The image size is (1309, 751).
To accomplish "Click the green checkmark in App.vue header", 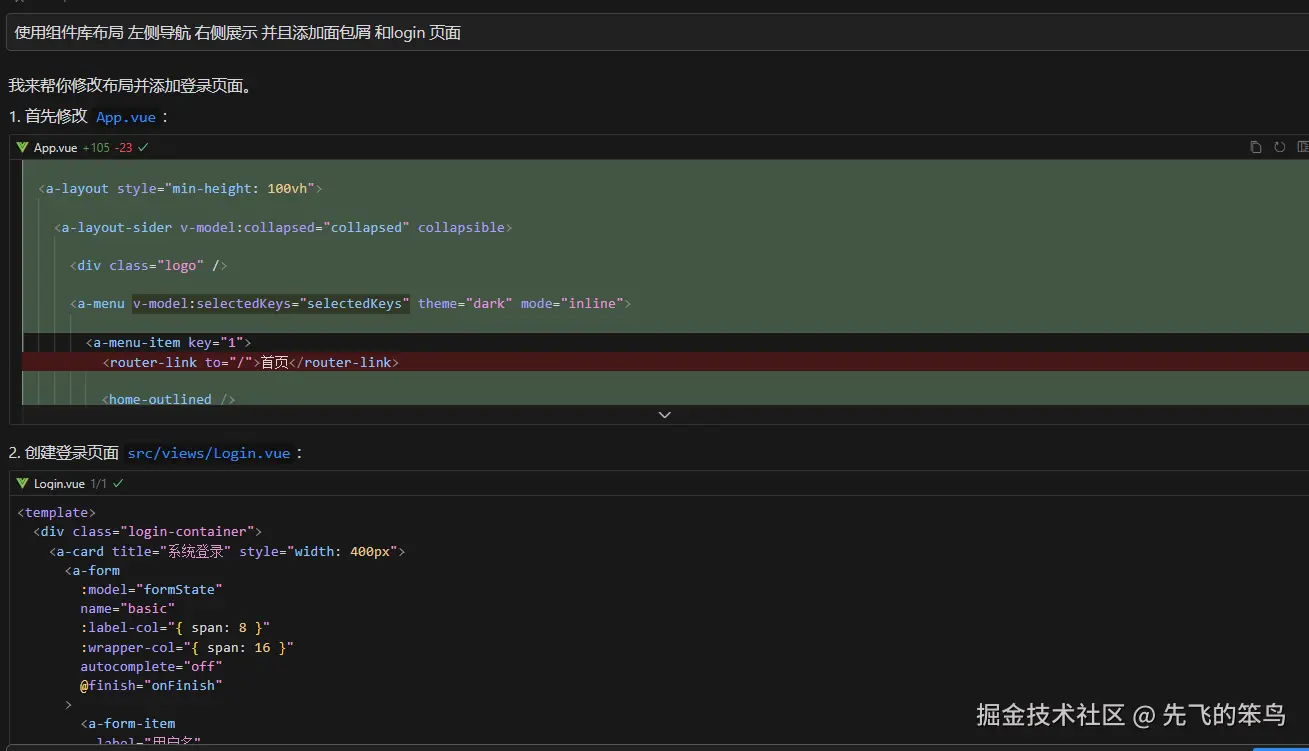I will coord(143,147).
